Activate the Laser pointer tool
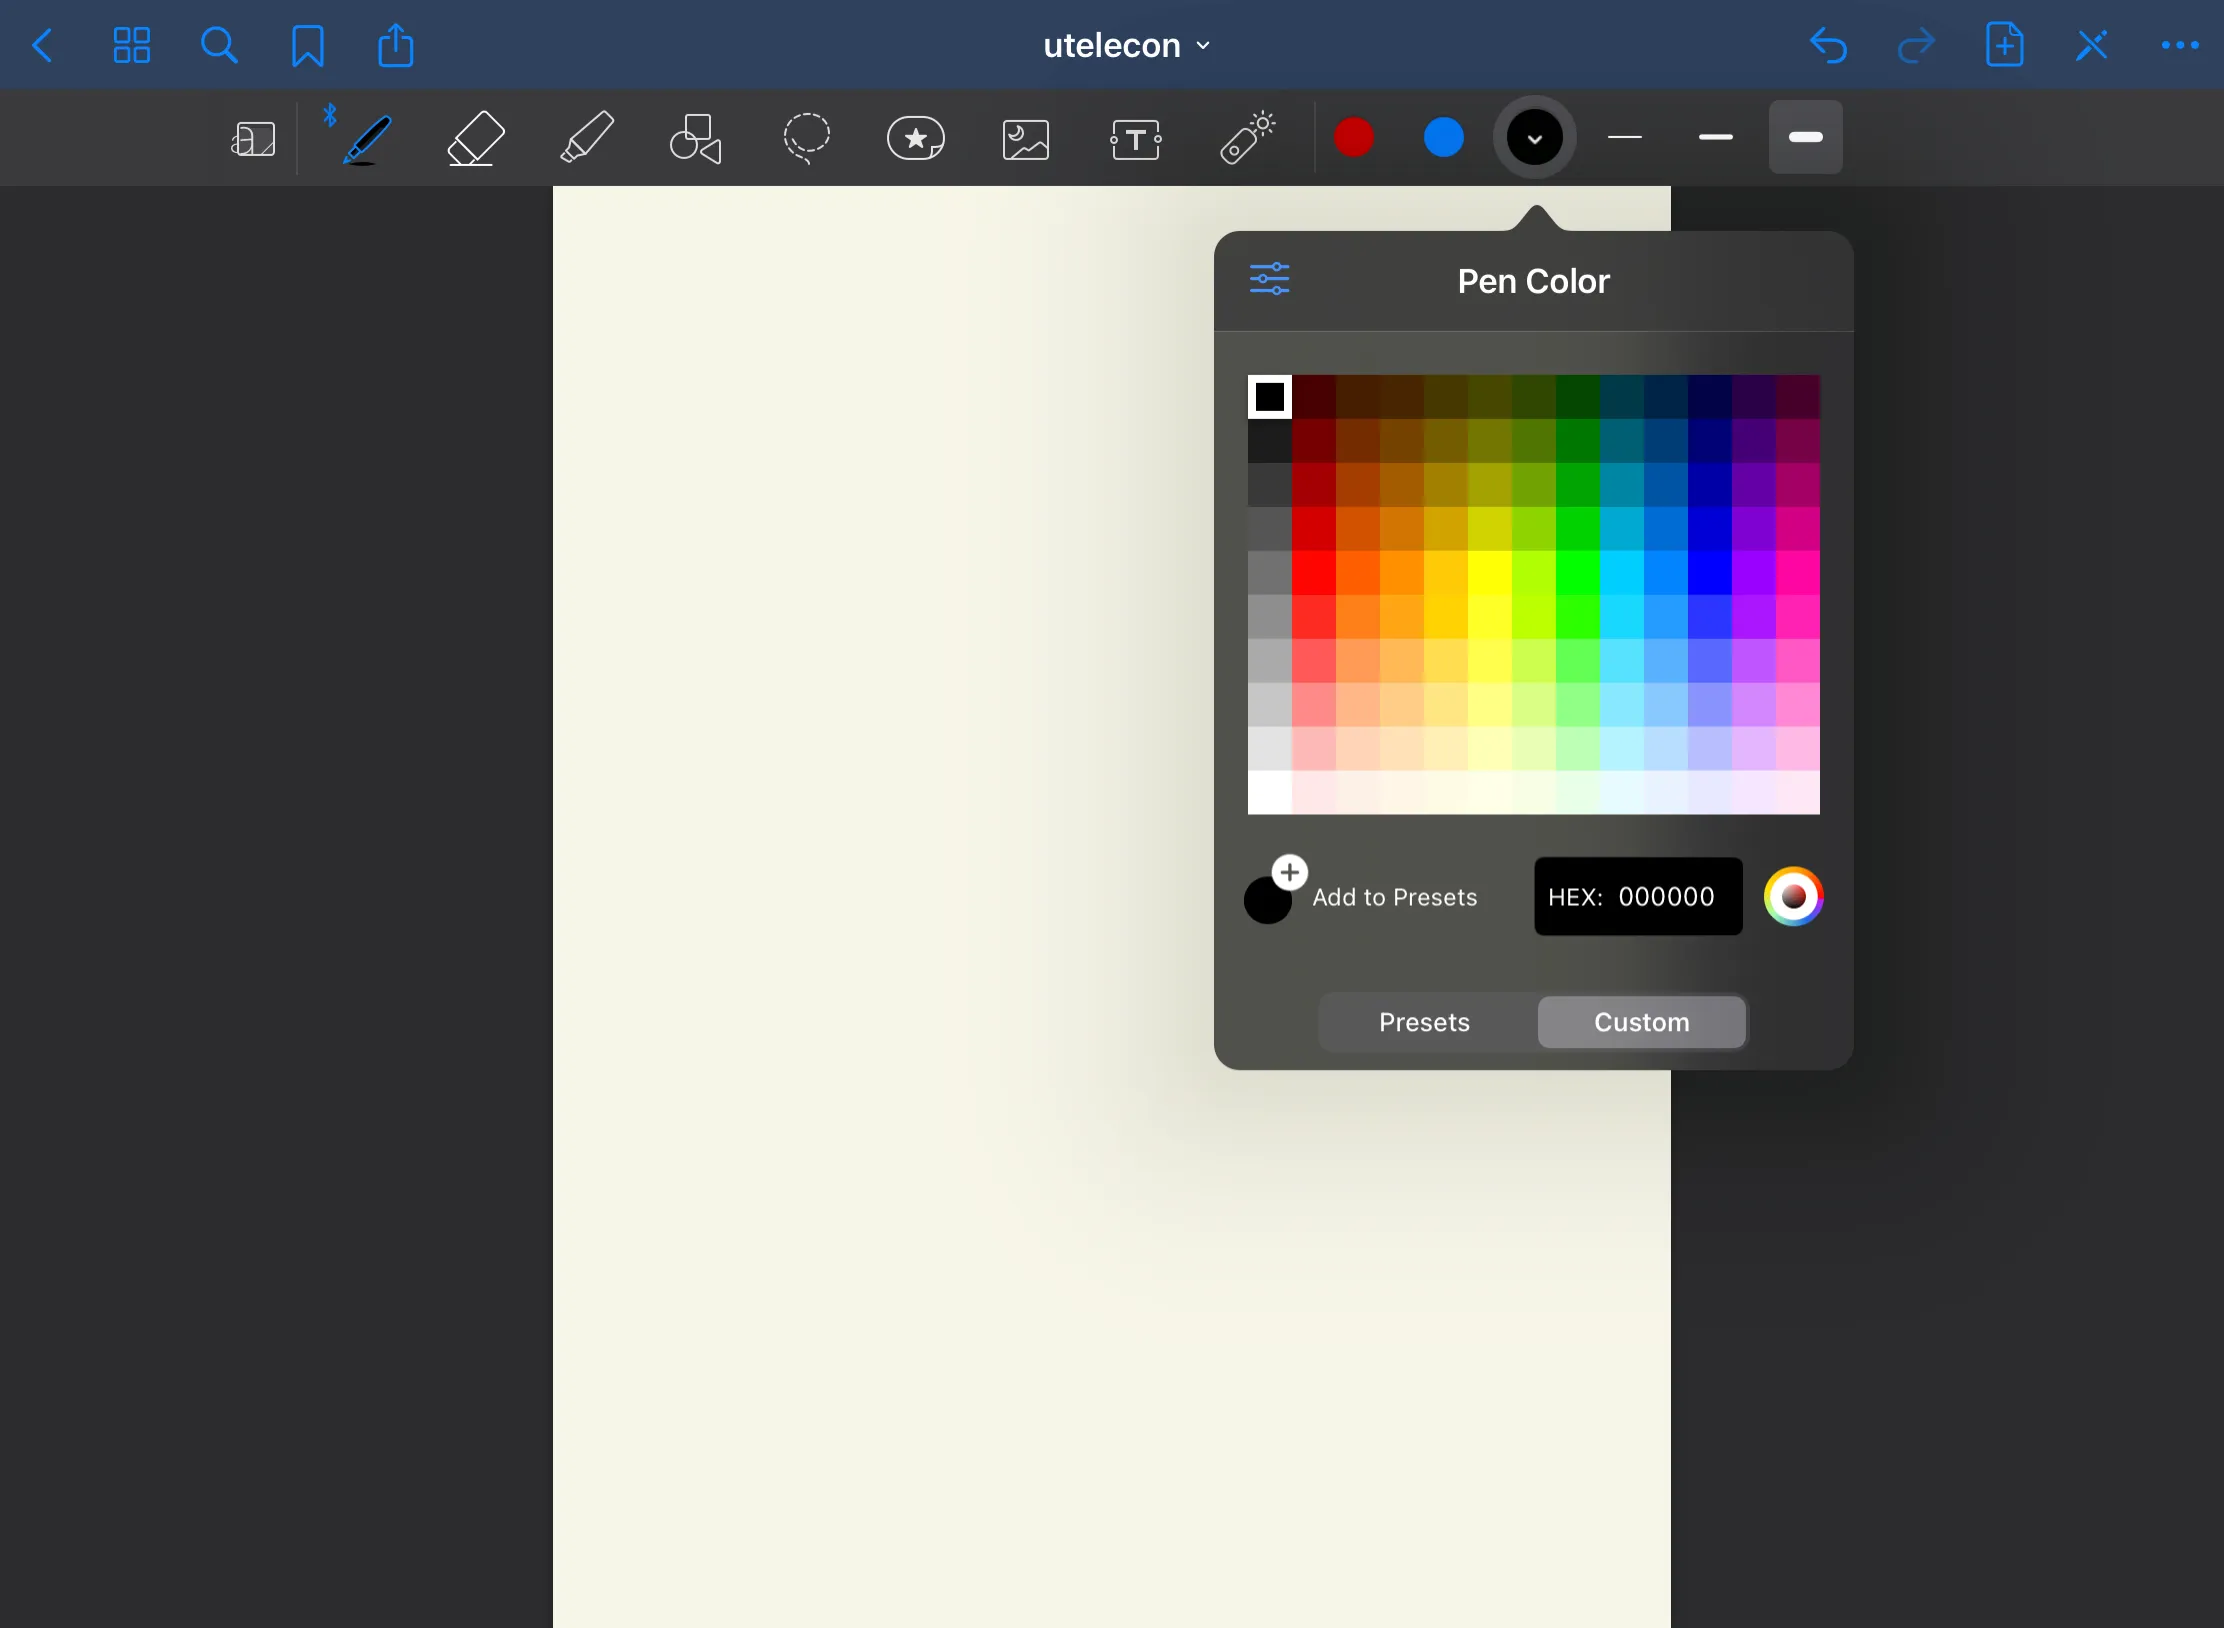 [1246, 138]
